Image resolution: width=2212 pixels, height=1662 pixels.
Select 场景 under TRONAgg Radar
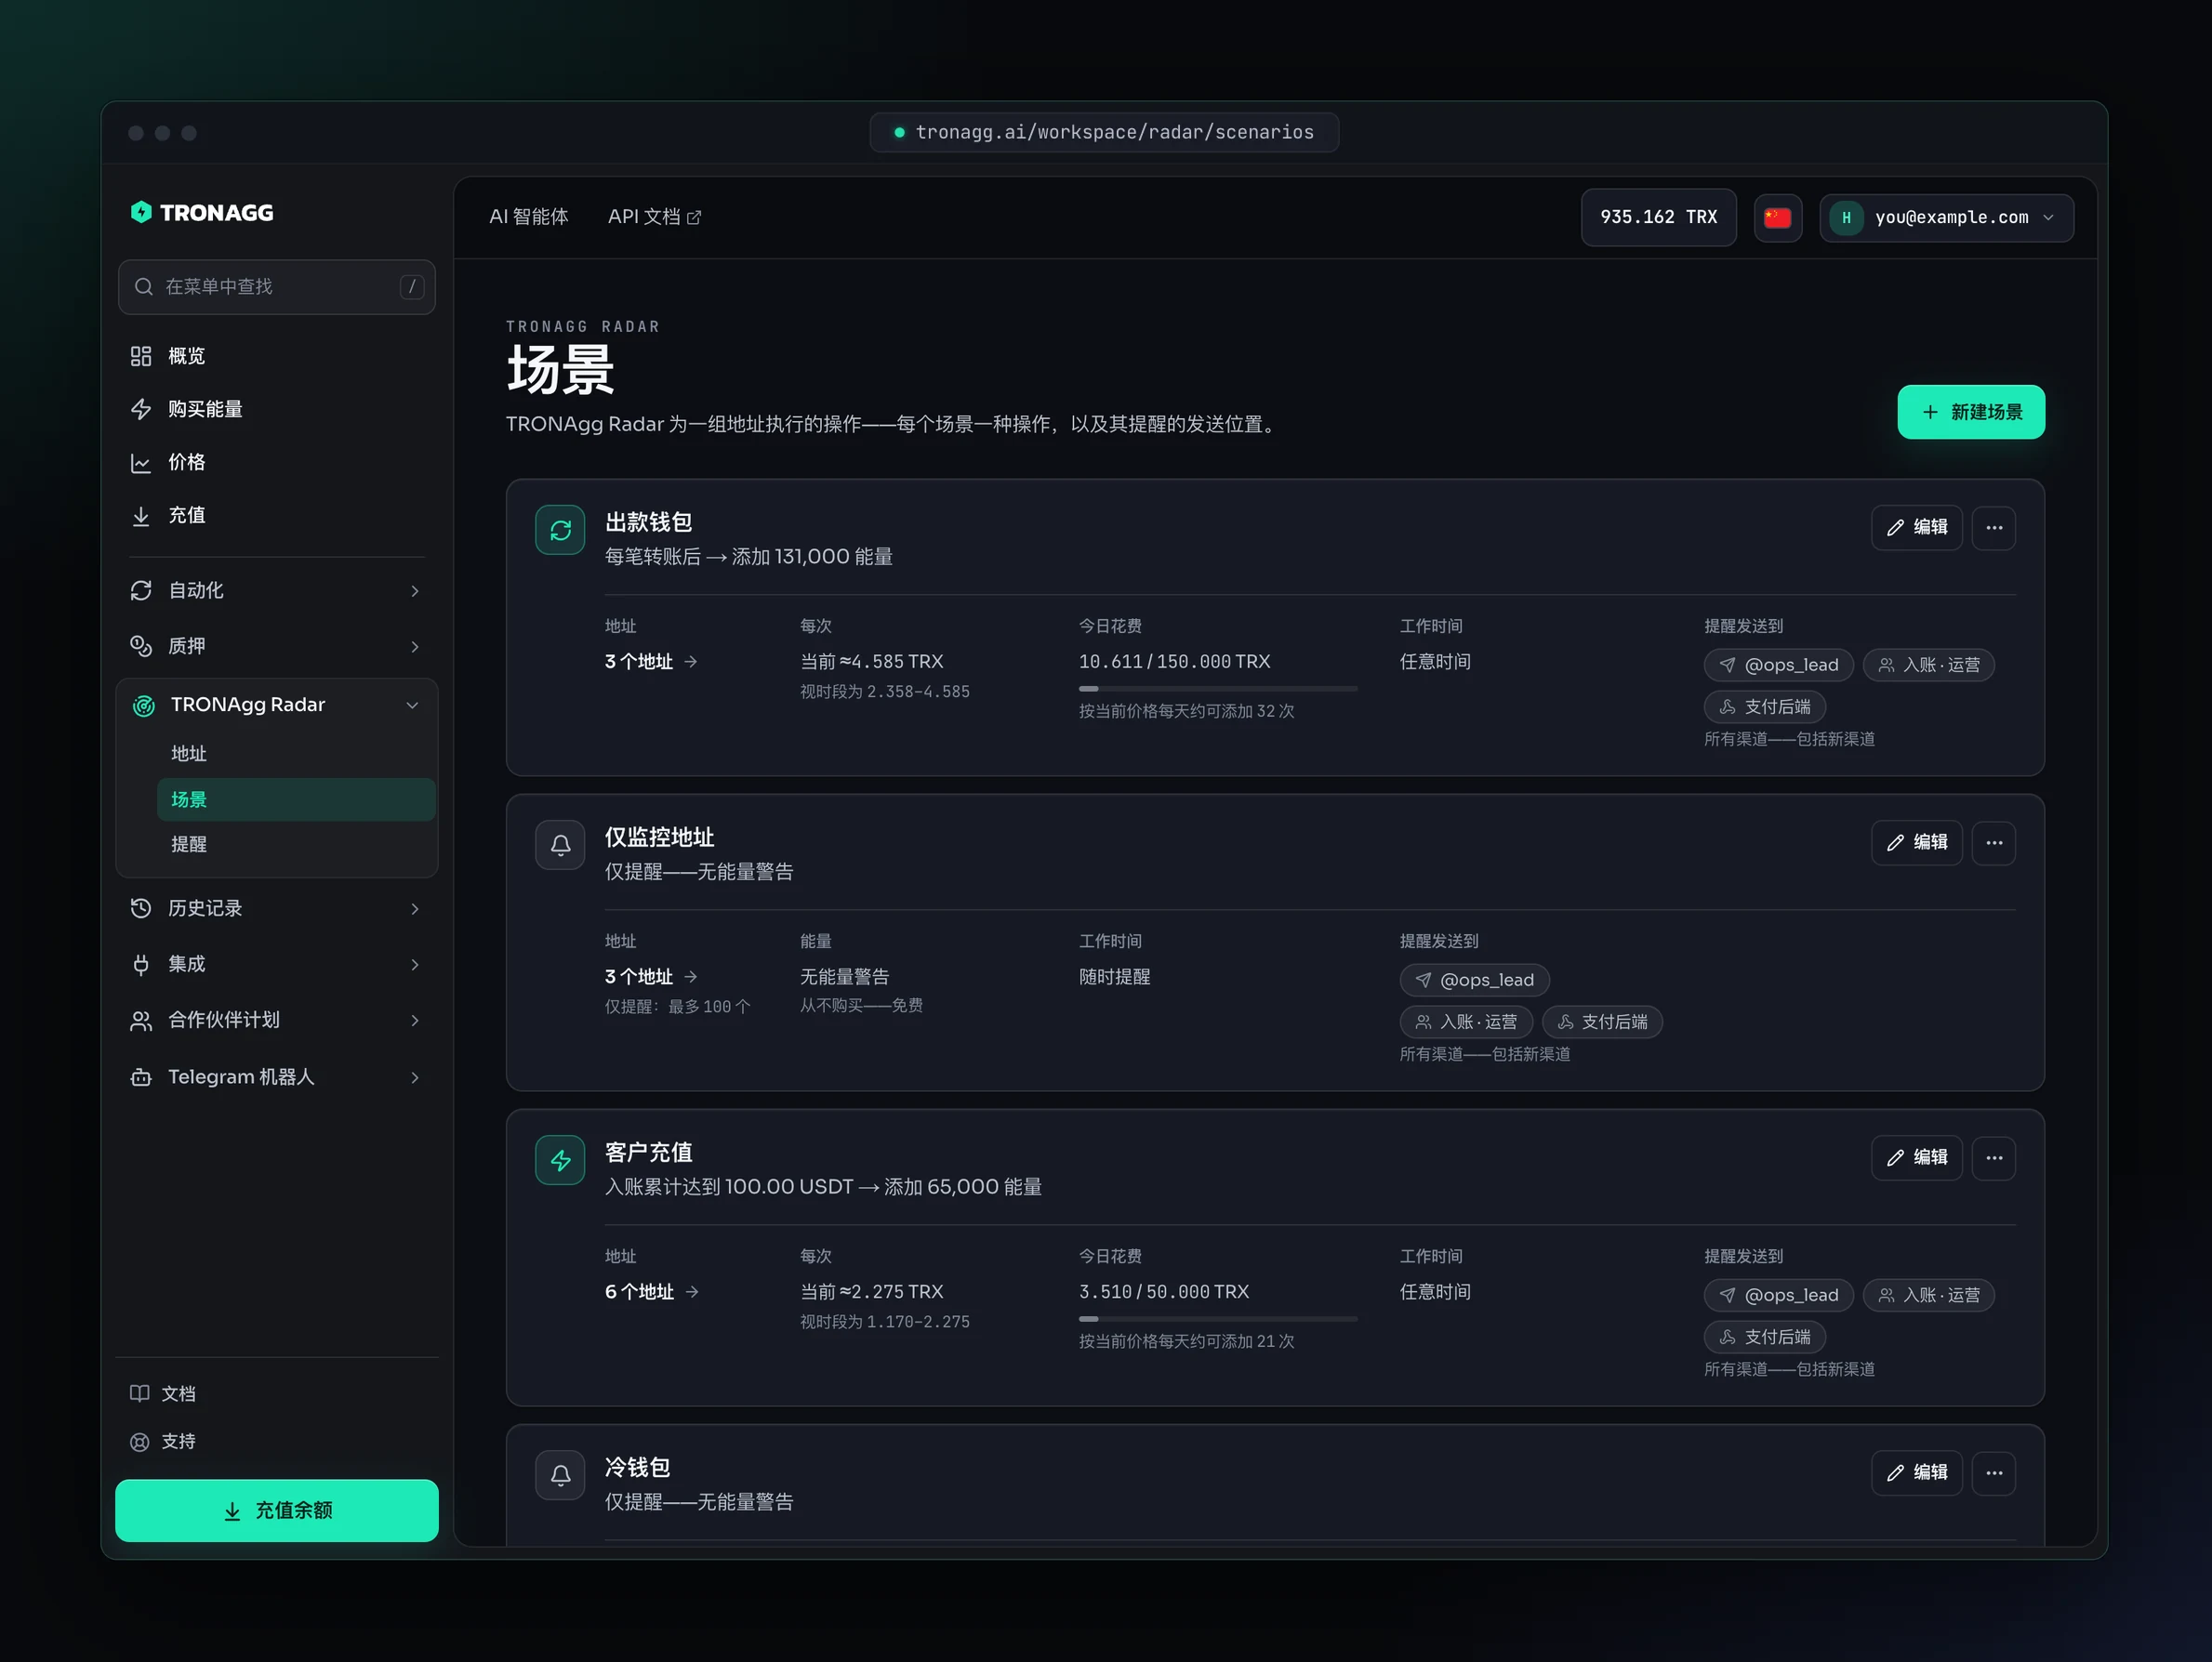296,800
